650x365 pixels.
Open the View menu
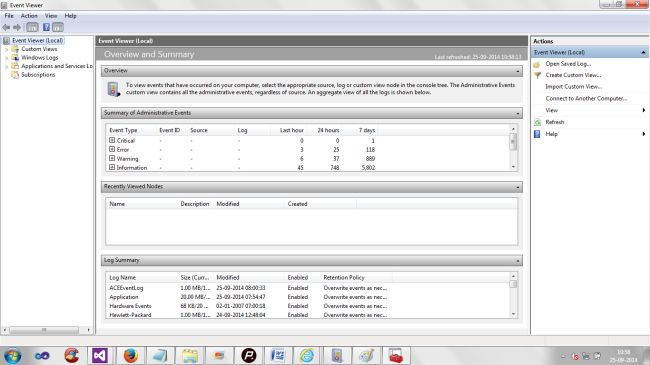tap(51, 16)
